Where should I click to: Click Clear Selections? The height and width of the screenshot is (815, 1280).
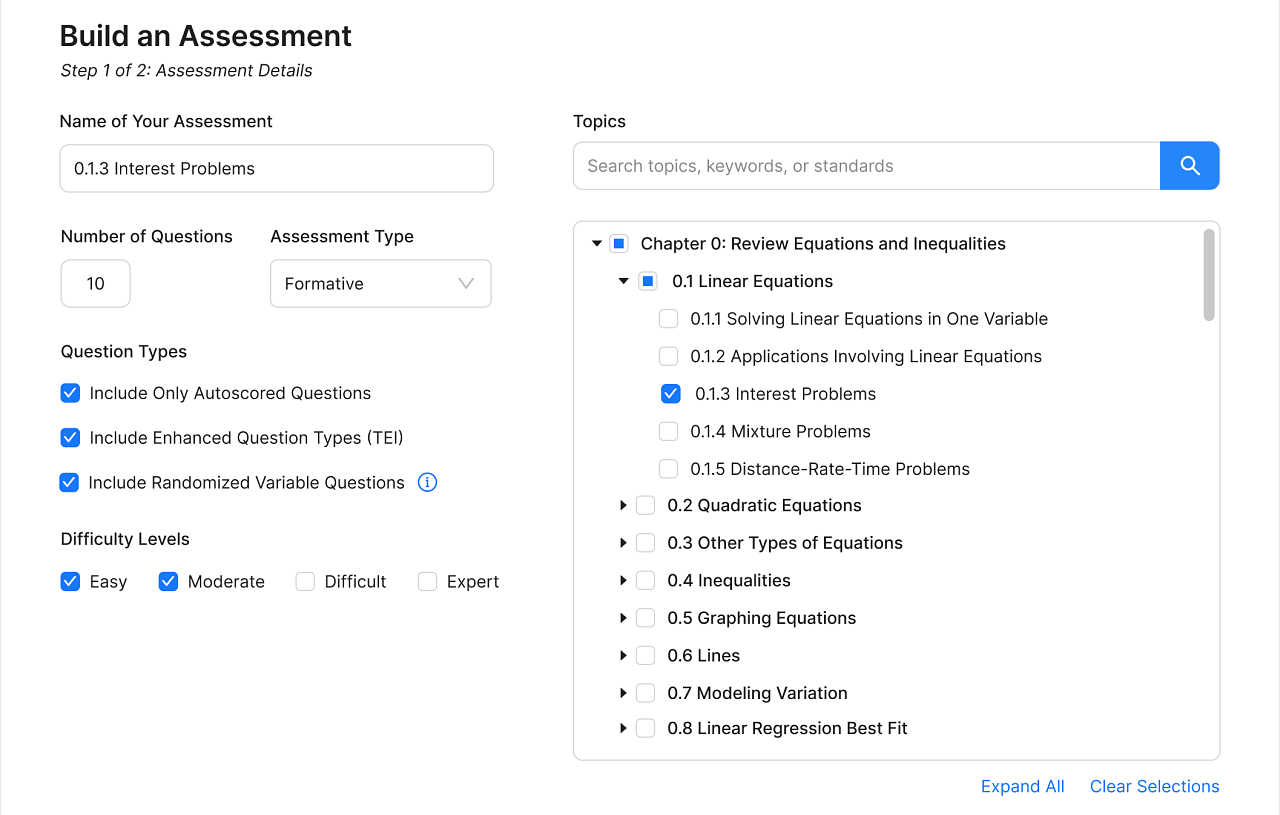(x=1154, y=786)
